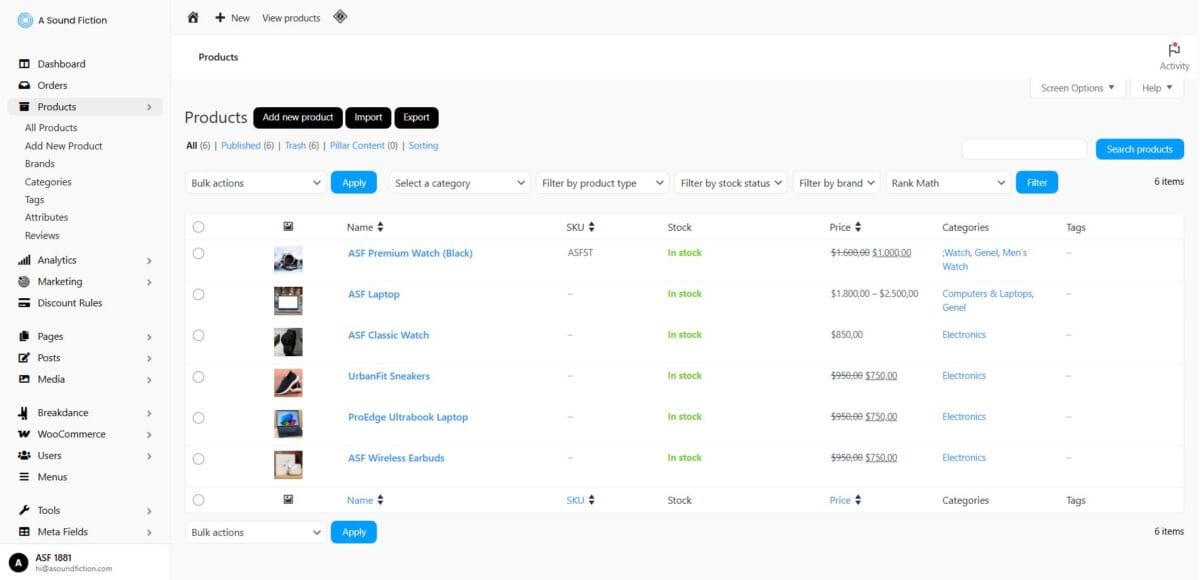Click the ASF Classic Watch thumbnail image
The width and height of the screenshot is (1200, 580).
[288, 342]
